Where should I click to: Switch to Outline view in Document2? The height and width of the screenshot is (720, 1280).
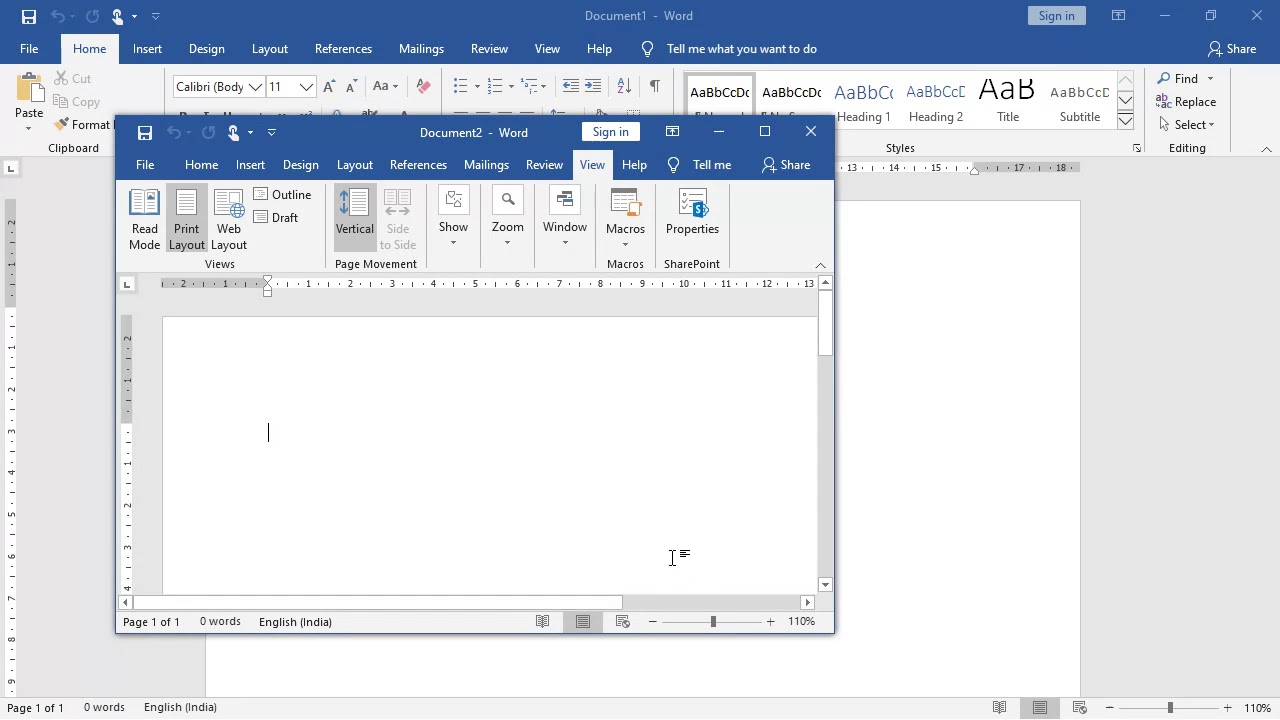pos(283,195)
